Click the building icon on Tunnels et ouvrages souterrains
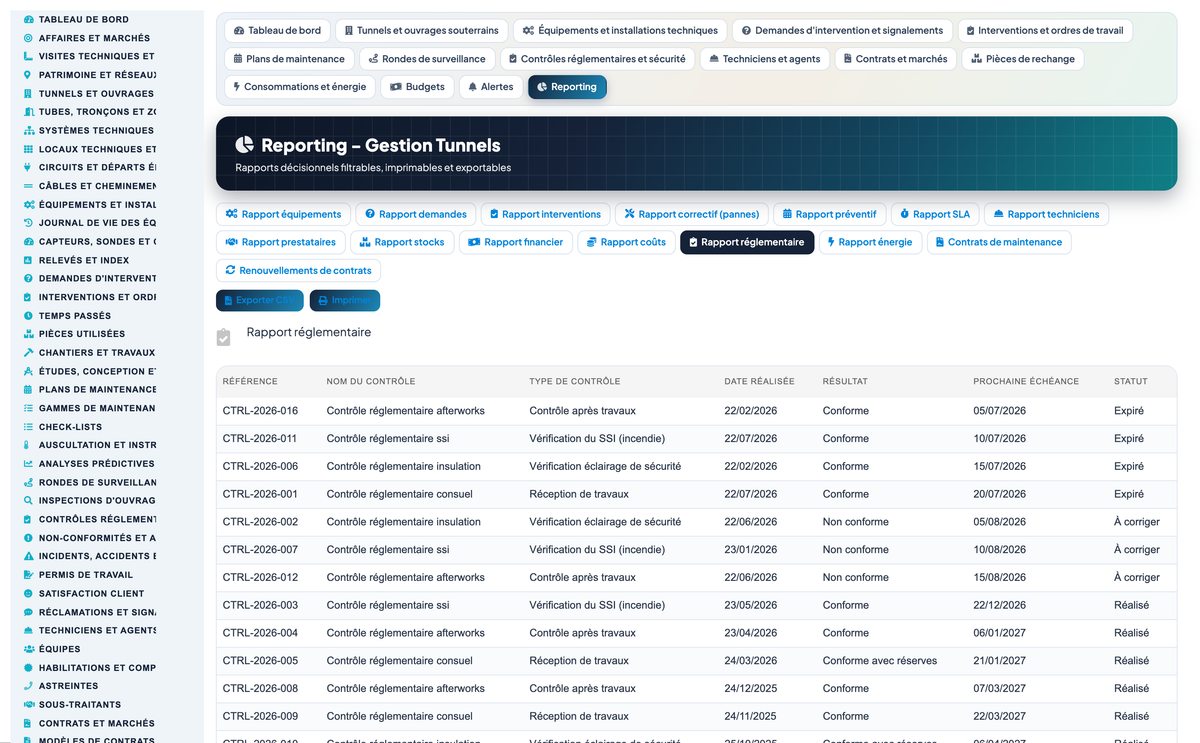 point(348,31)
